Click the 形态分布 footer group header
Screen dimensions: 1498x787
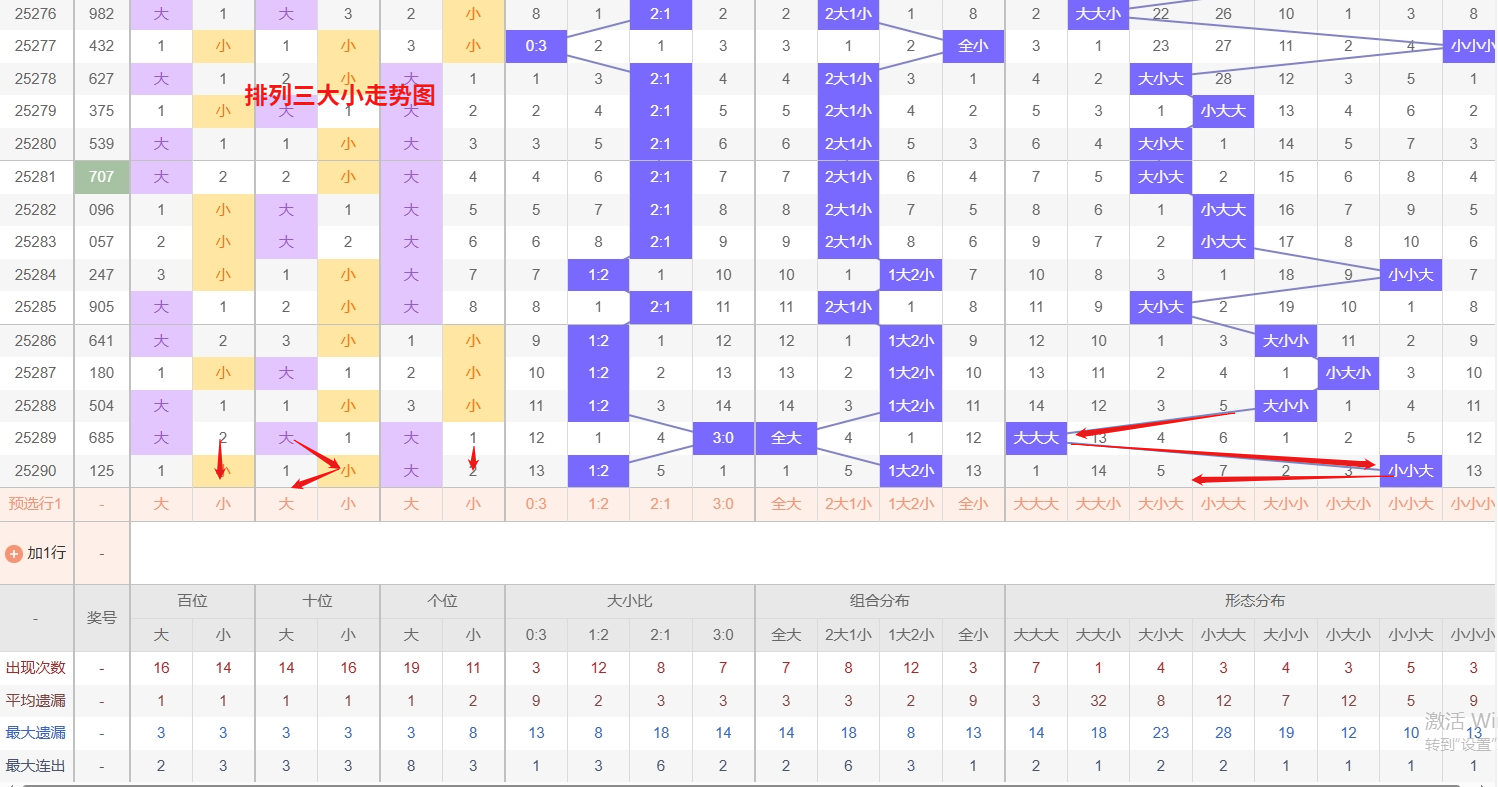pyautogui.click(x=1255, y=601)
